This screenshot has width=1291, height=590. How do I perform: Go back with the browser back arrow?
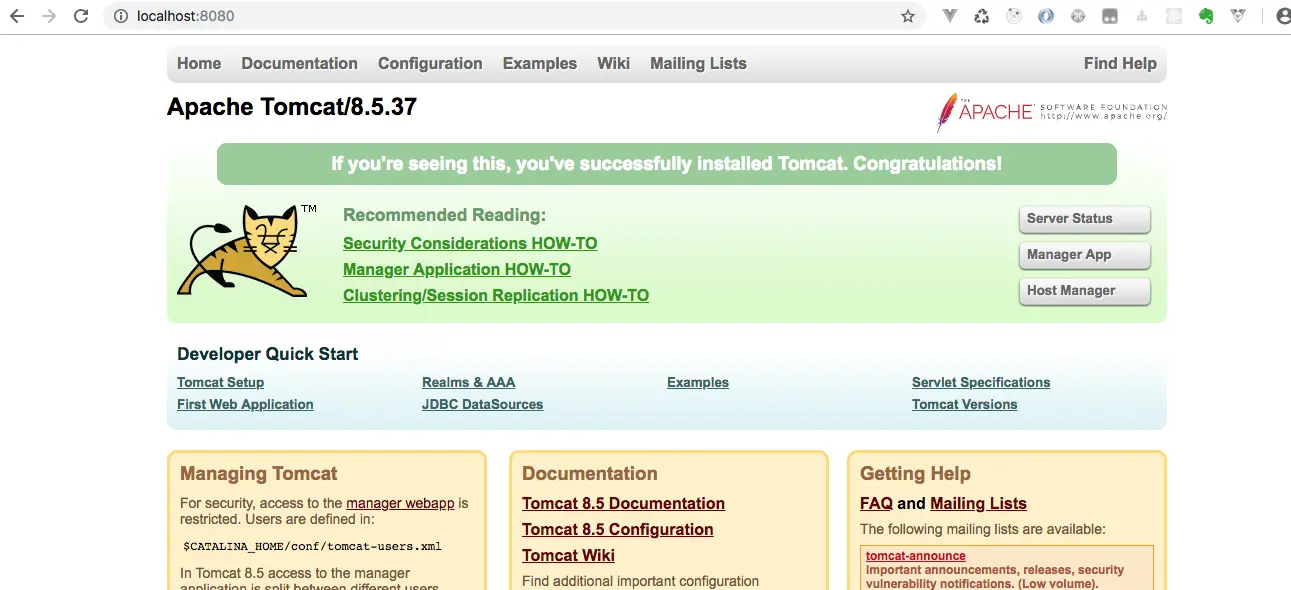[x=17, y=16]
